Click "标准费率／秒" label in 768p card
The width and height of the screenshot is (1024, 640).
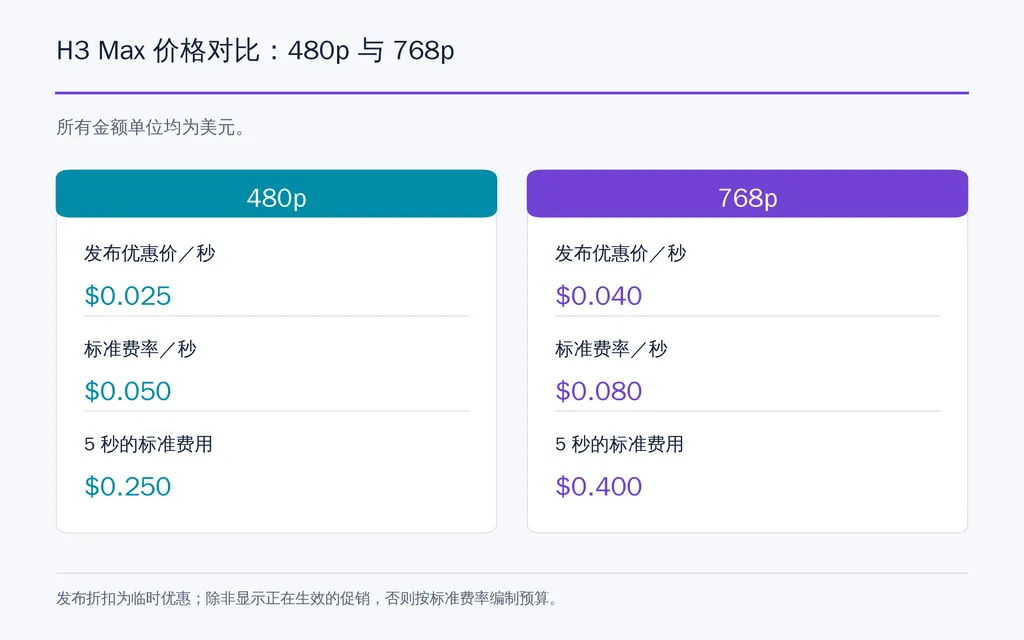[x=611, y=349]
